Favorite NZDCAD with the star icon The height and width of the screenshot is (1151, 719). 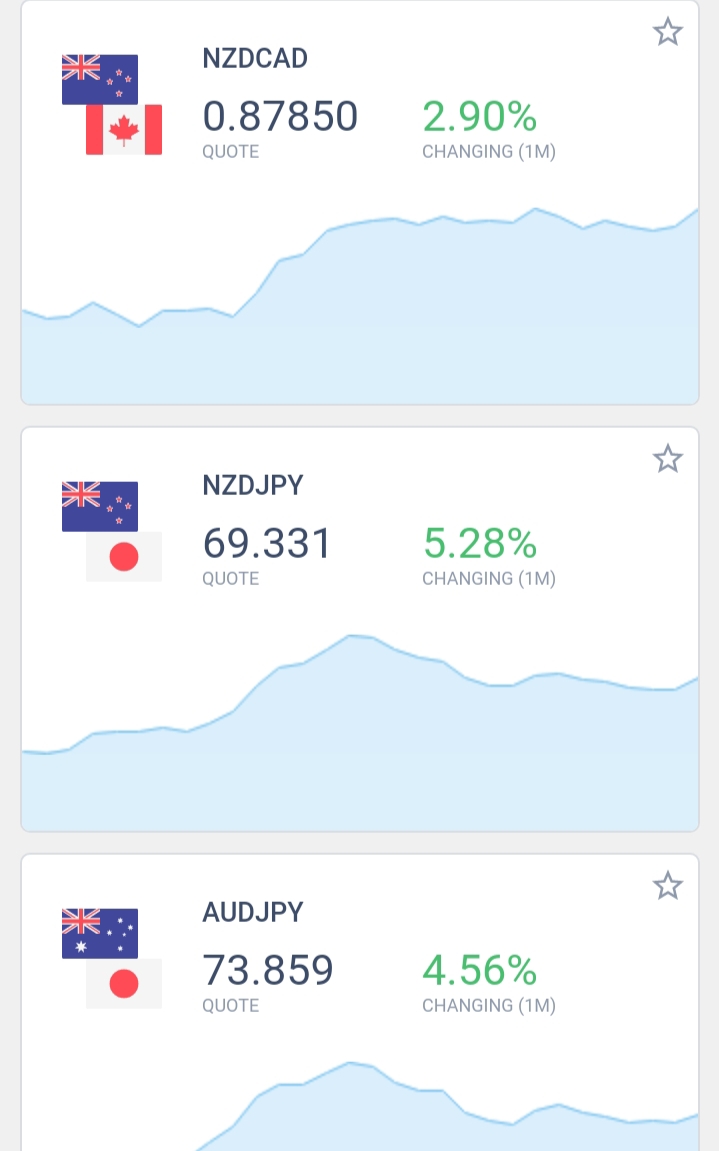coord(667,32)
